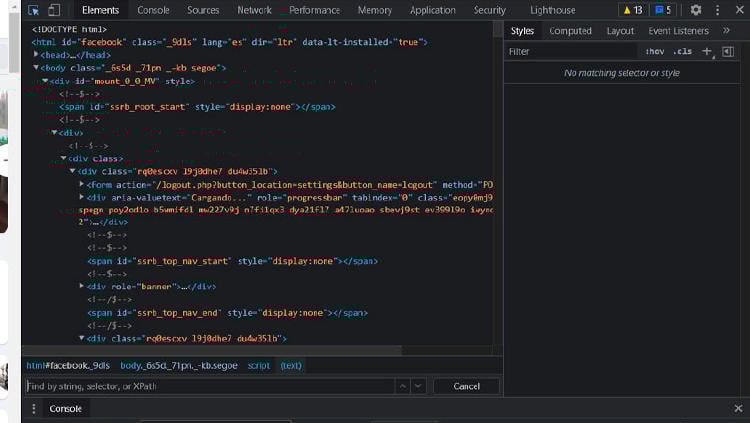Open the issues counter showing 5

(x=662, y=10)
